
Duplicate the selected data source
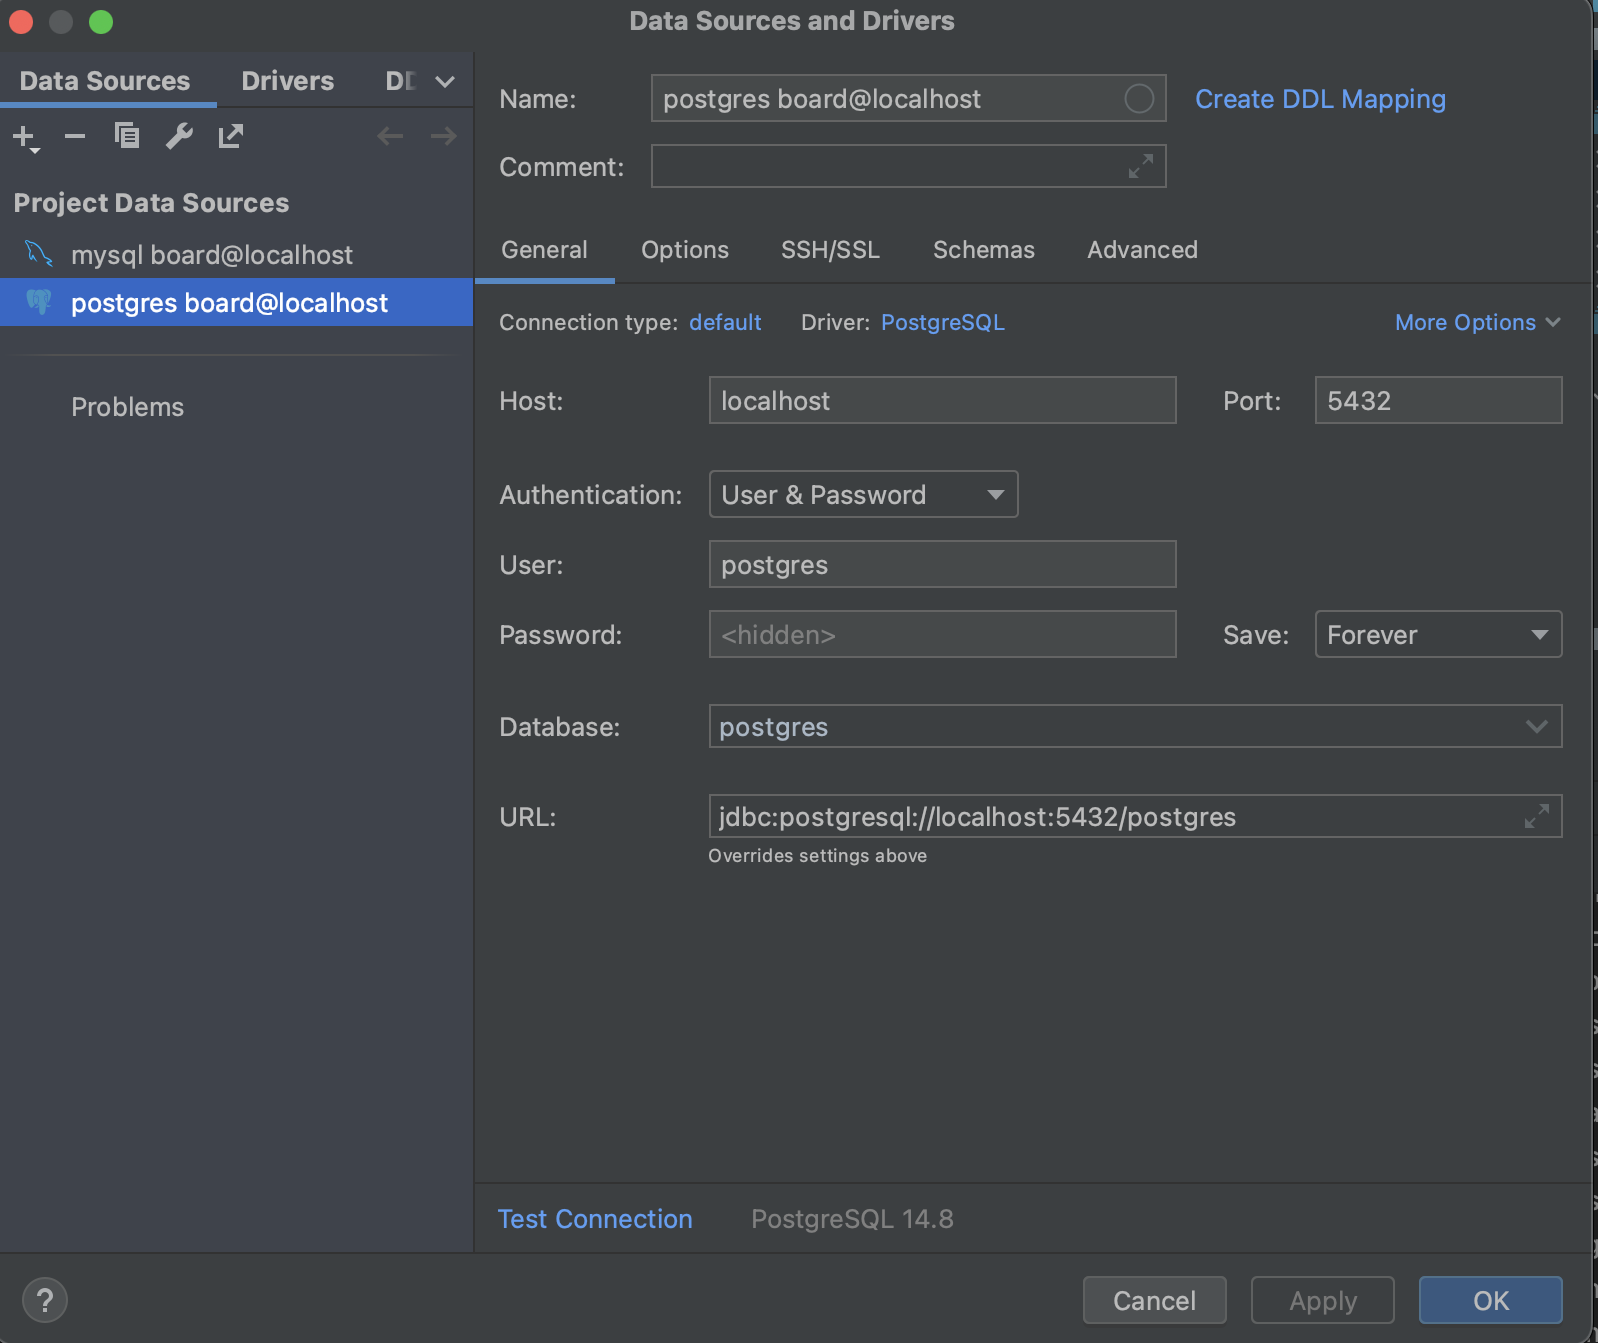127,135
